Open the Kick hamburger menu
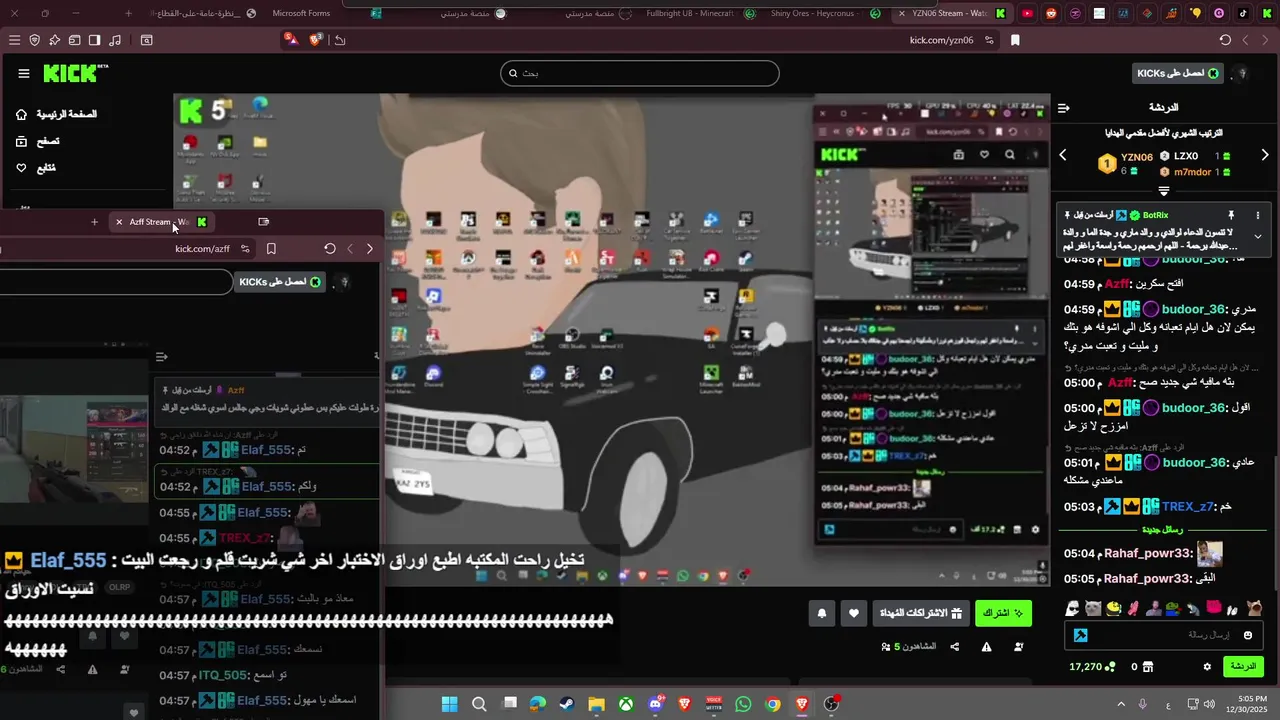 (24, 73)
